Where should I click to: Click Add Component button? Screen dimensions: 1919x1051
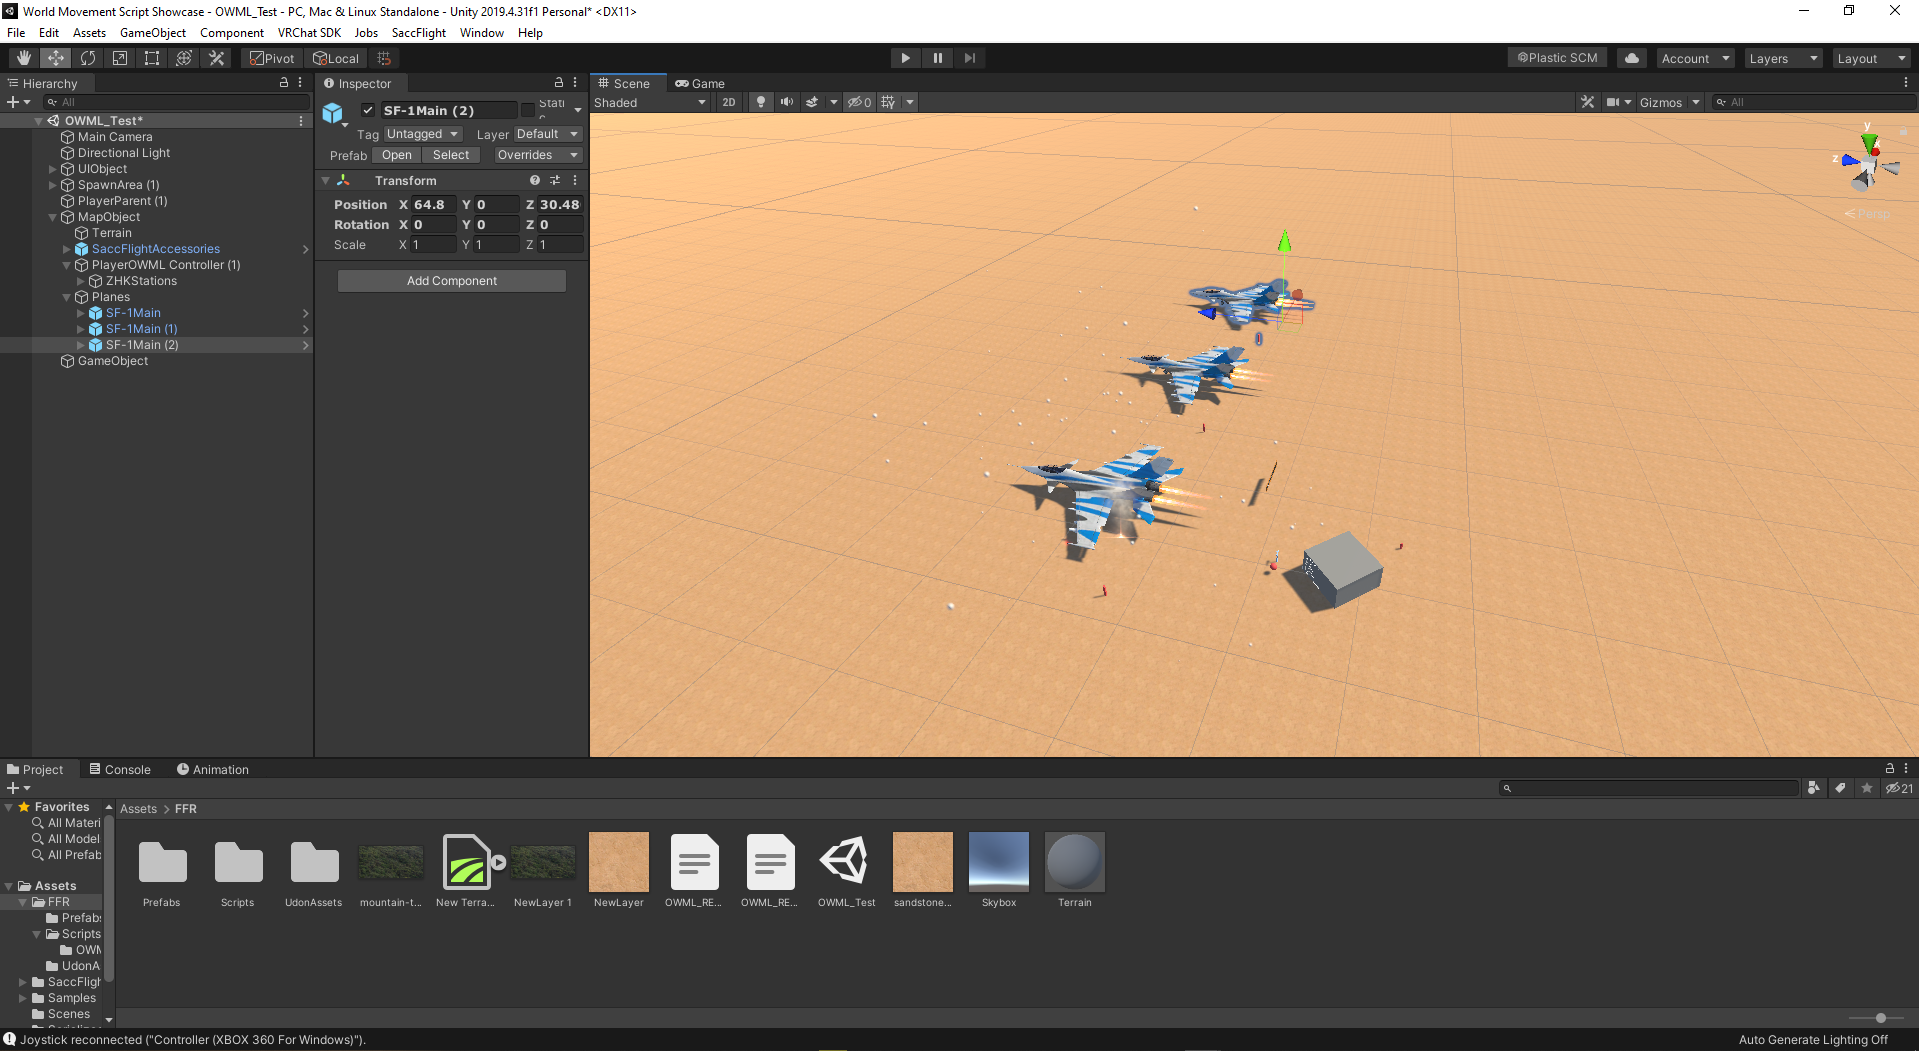tap(452, 281)
